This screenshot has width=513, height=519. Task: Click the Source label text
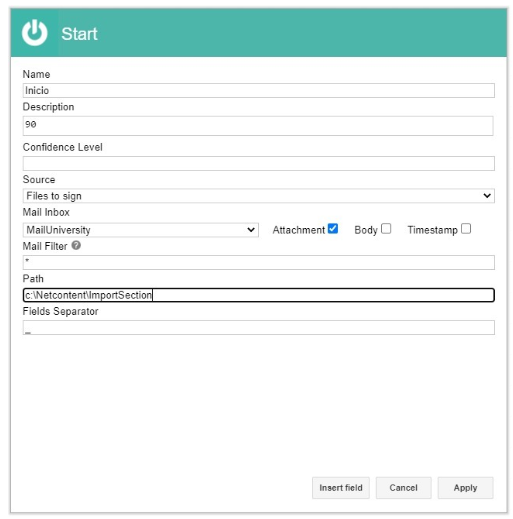[x=39, y=179]
